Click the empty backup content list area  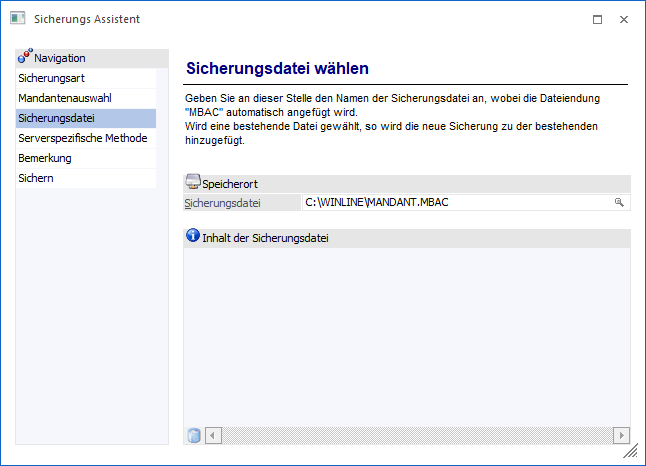pos(406,335)
